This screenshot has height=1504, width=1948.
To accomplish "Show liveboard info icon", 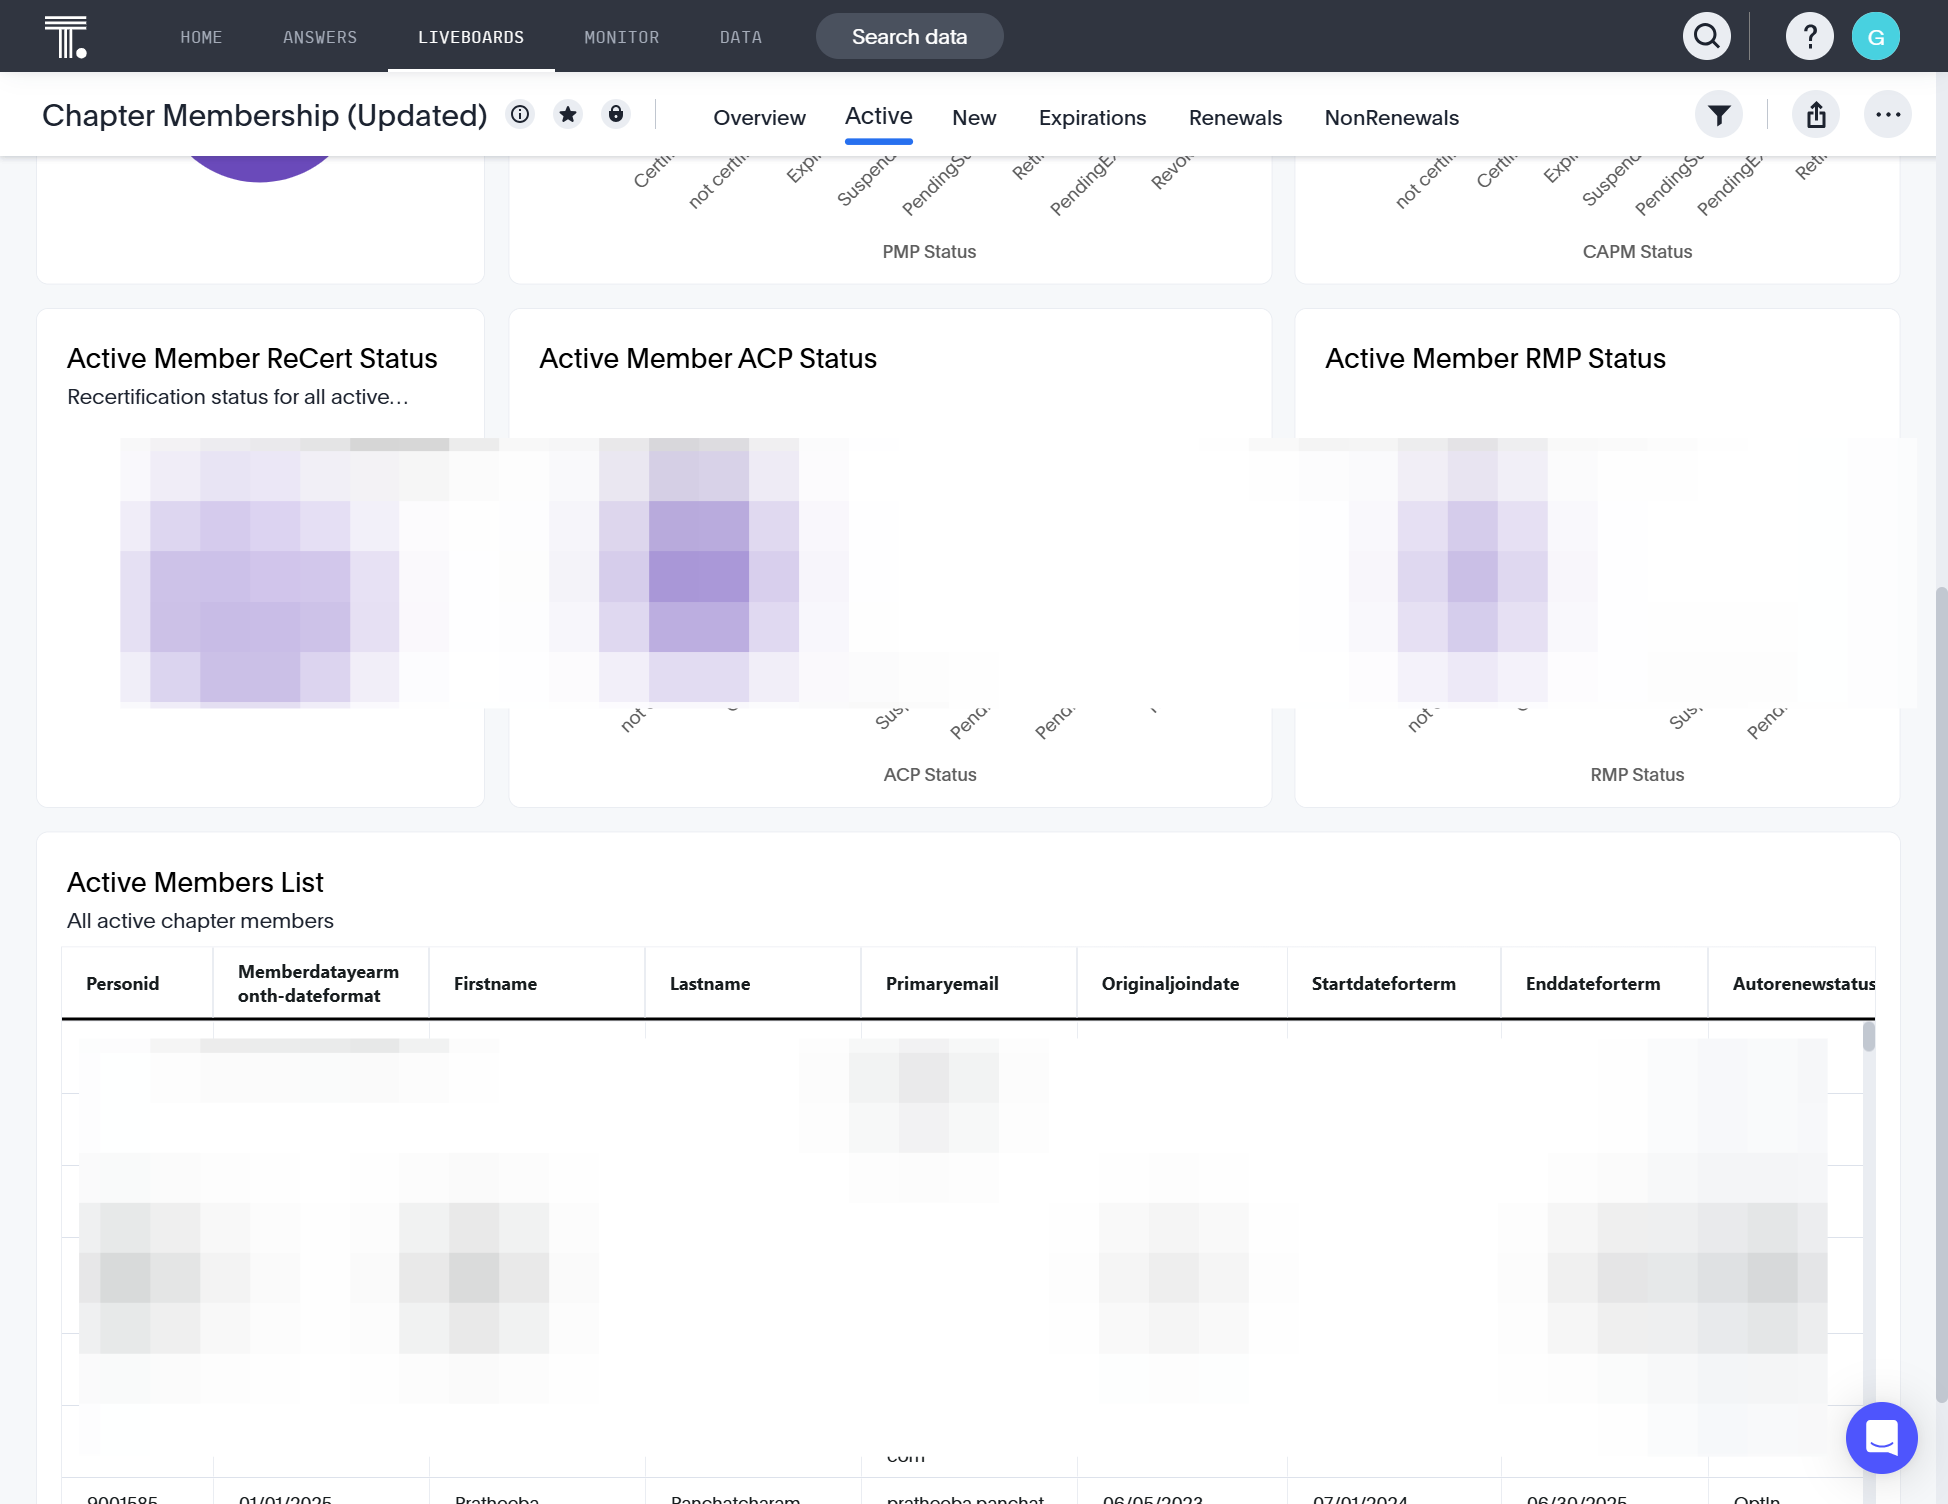I will click(x=520, y=114).
